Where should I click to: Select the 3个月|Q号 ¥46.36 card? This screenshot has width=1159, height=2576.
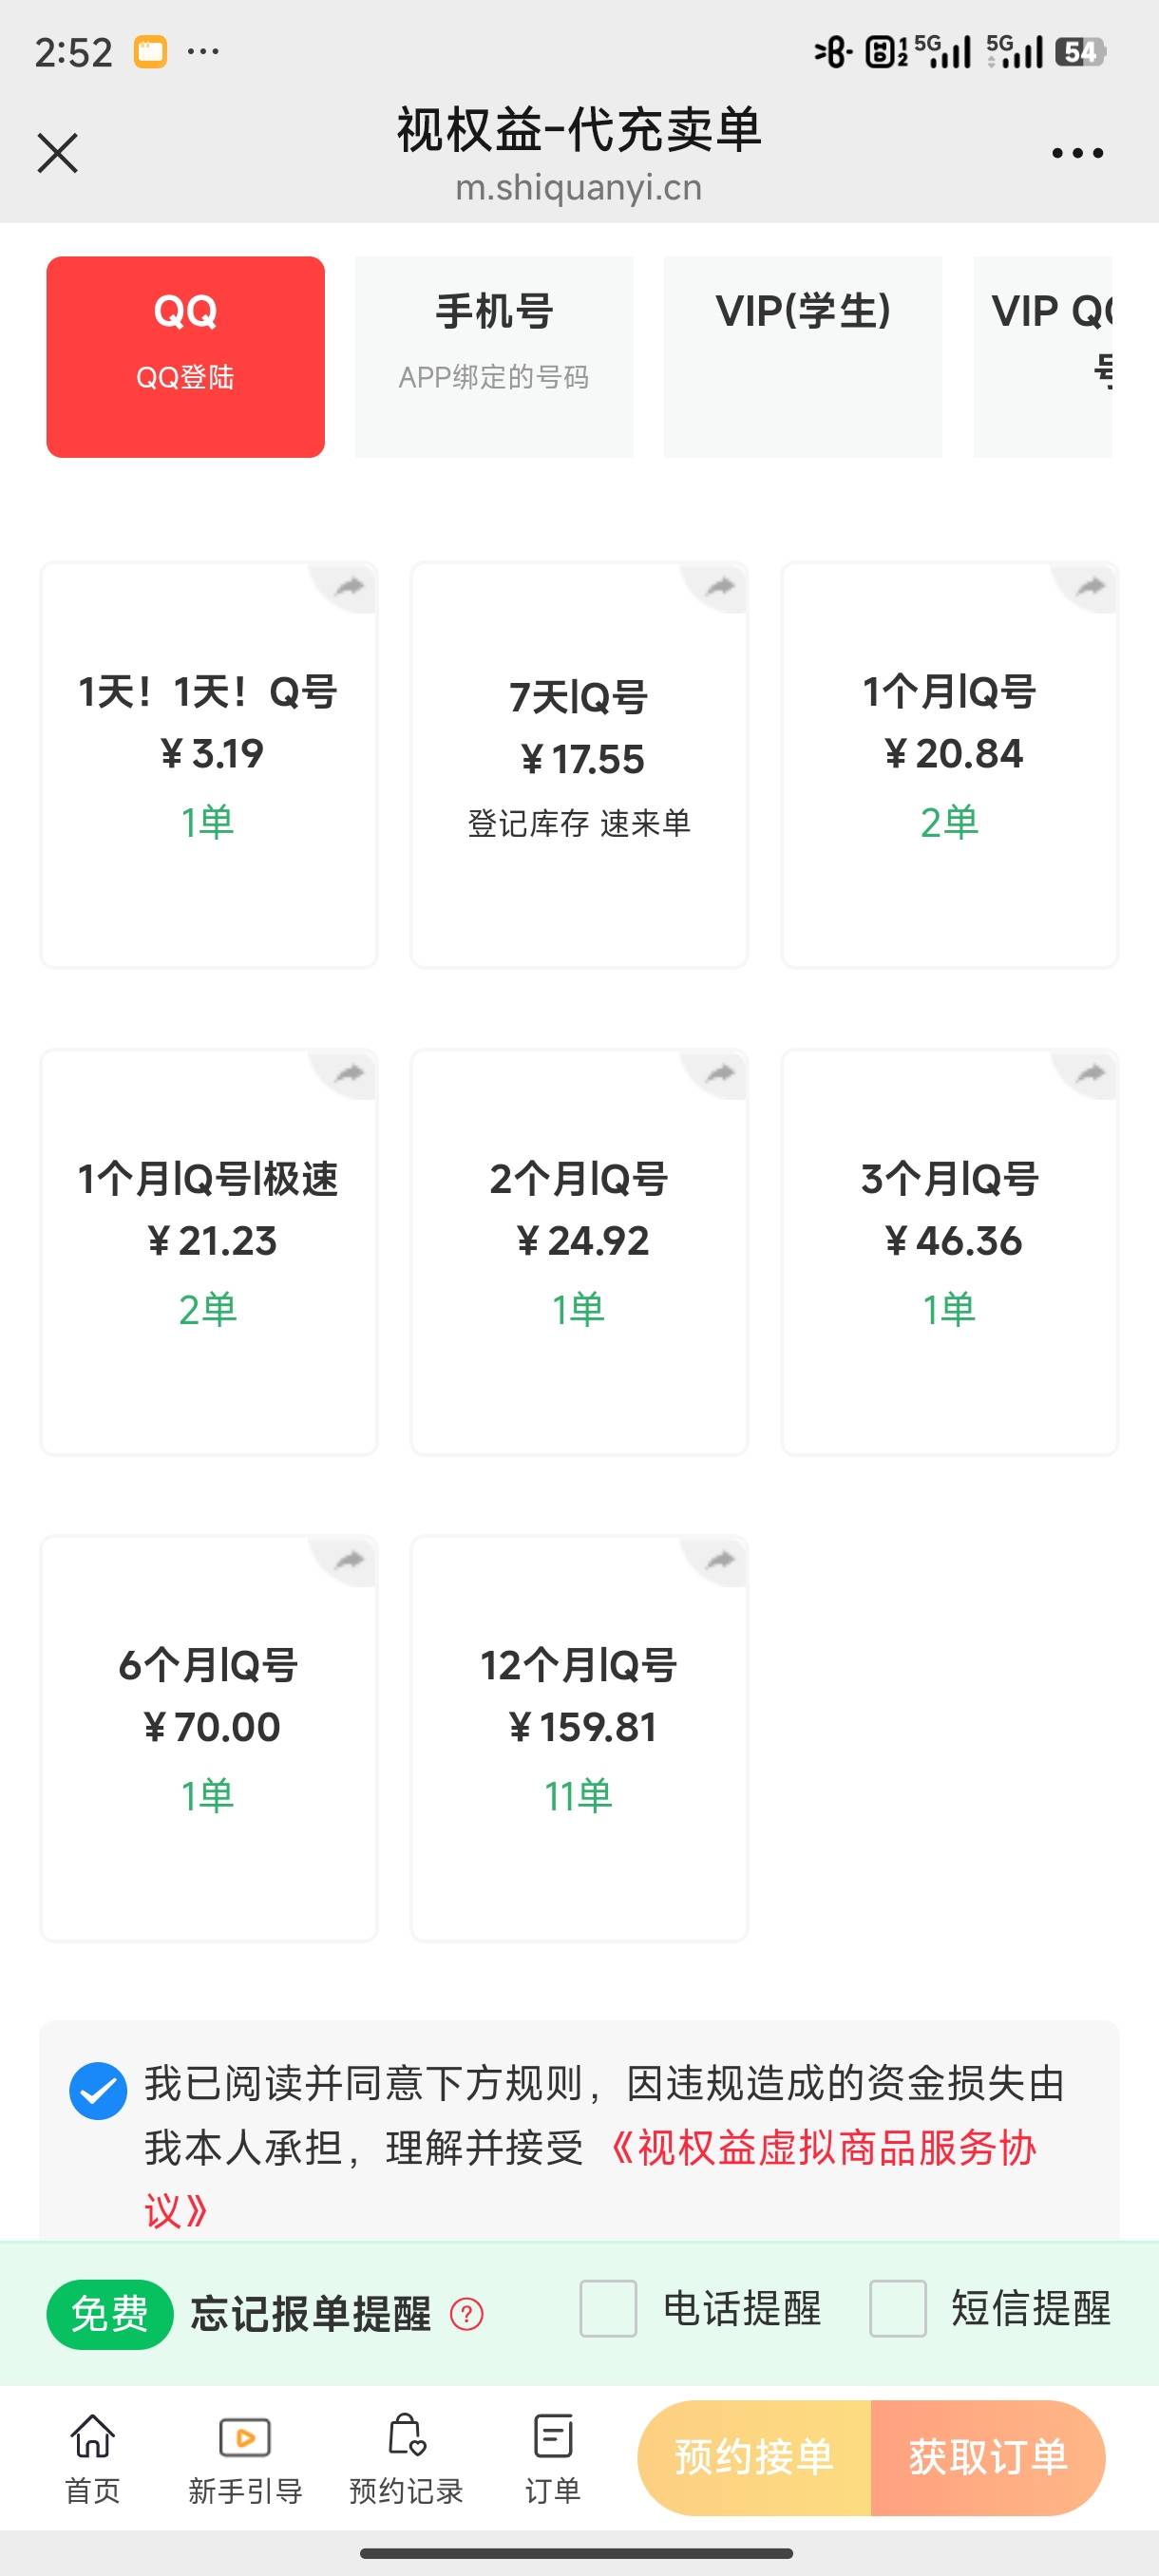[x=949, y=1252]
